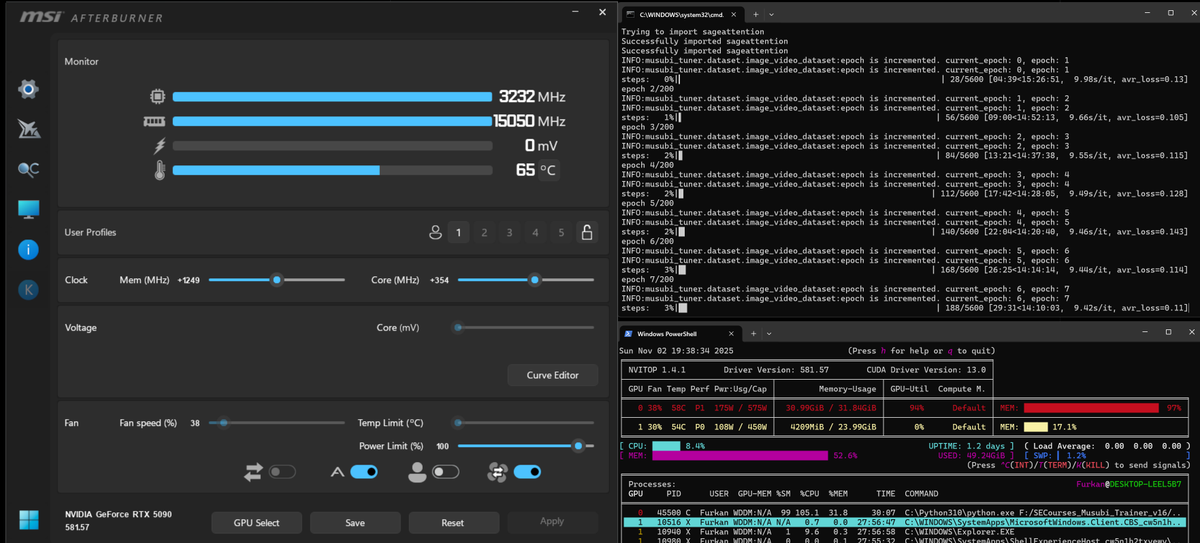Select user profile 2
Image resolution: width=1200 pixels, height=543 pixels.
484,232
